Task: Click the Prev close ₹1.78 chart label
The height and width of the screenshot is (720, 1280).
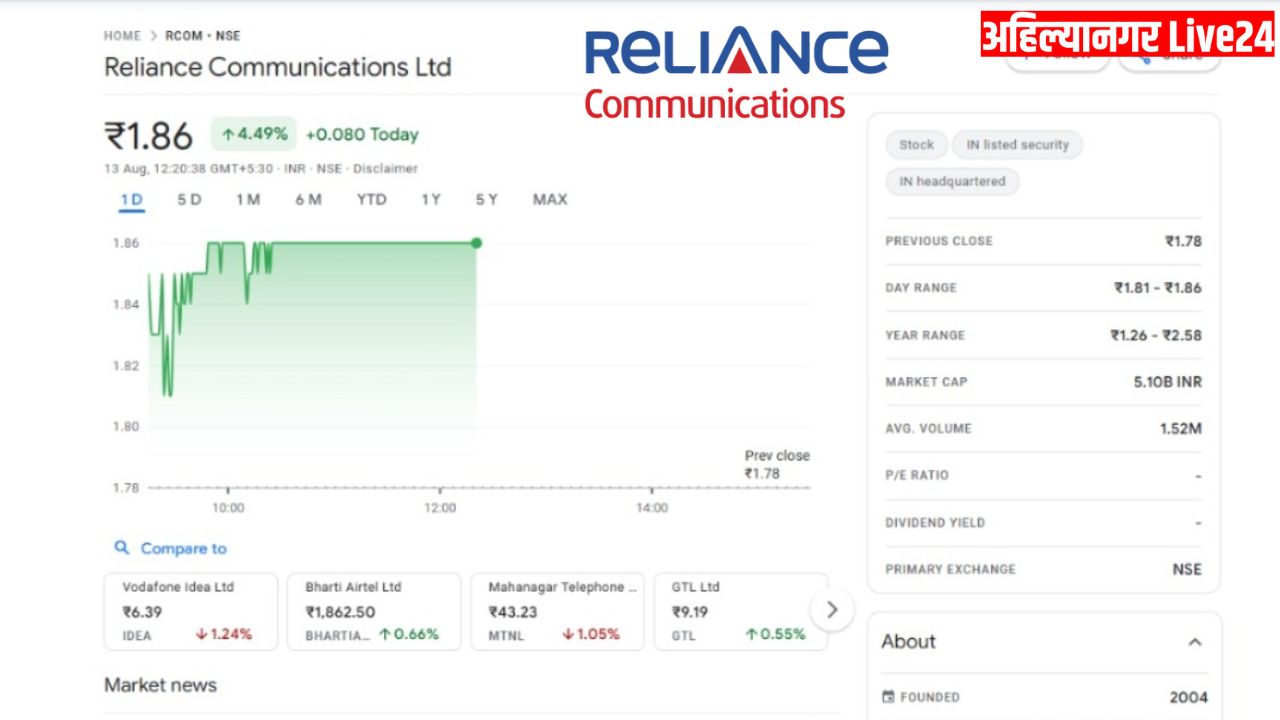Action: pos(777,465)
